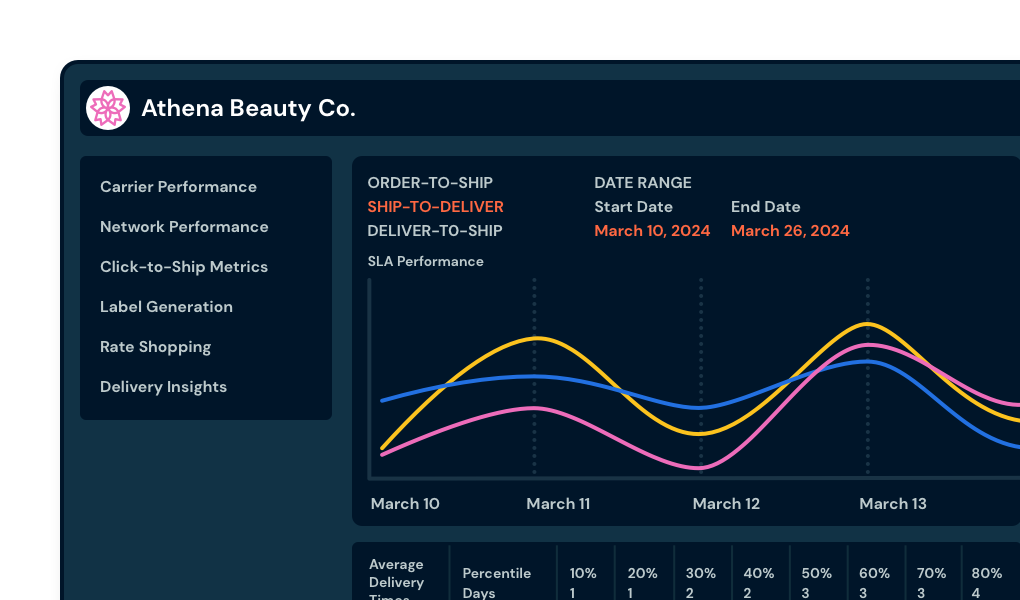Image resolution: width=1020 pixels, height=600 pixels.
Task: Switch to ORDER-TO-SHIP metric
Action: pos(430,183)
